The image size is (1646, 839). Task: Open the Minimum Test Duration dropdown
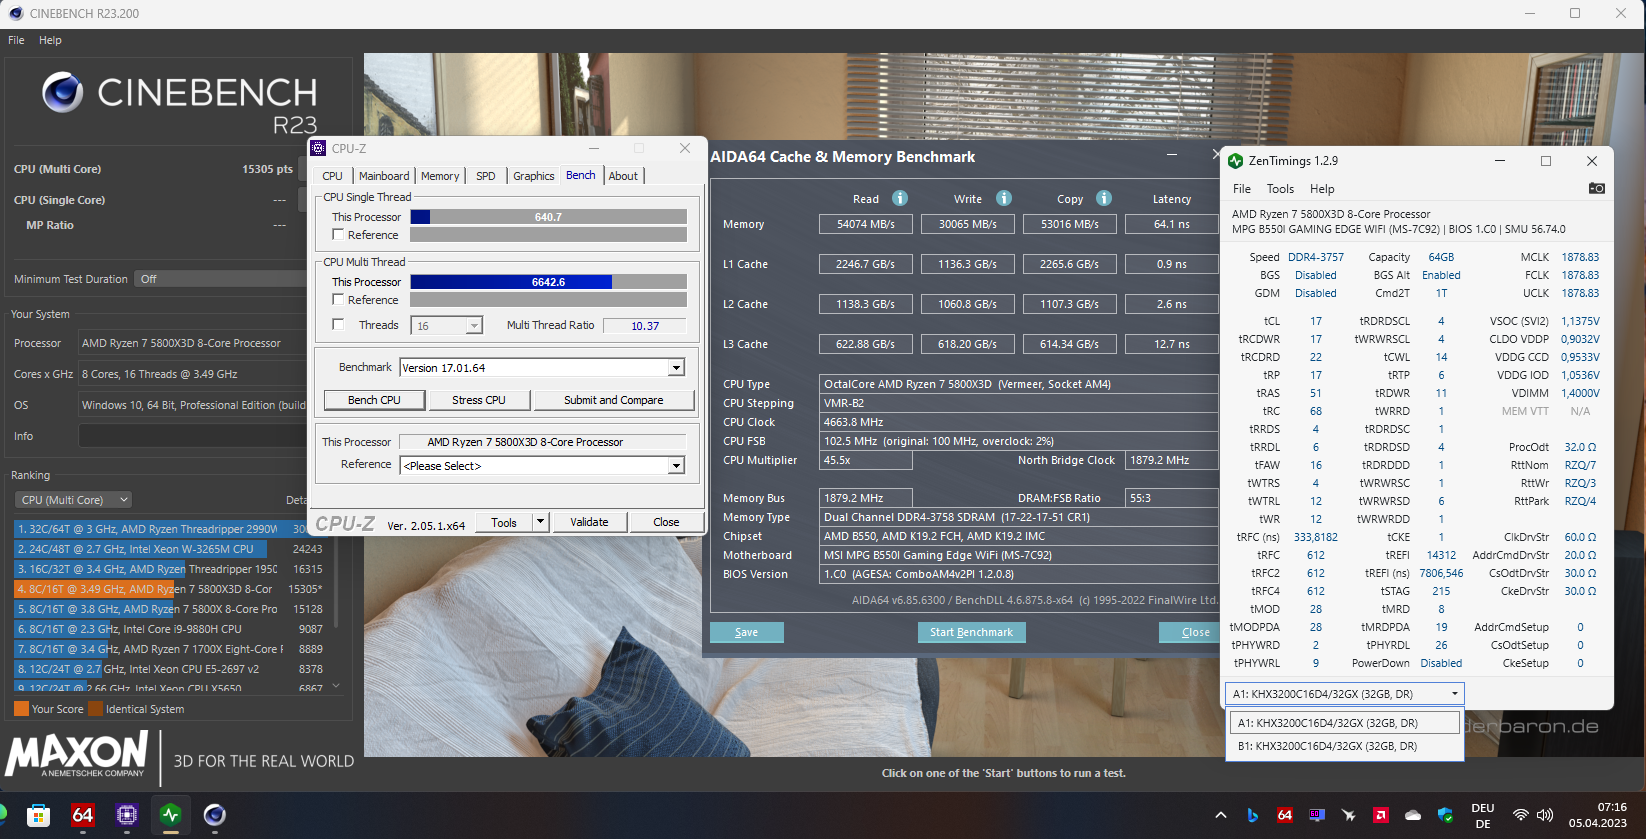pos(220,279)
